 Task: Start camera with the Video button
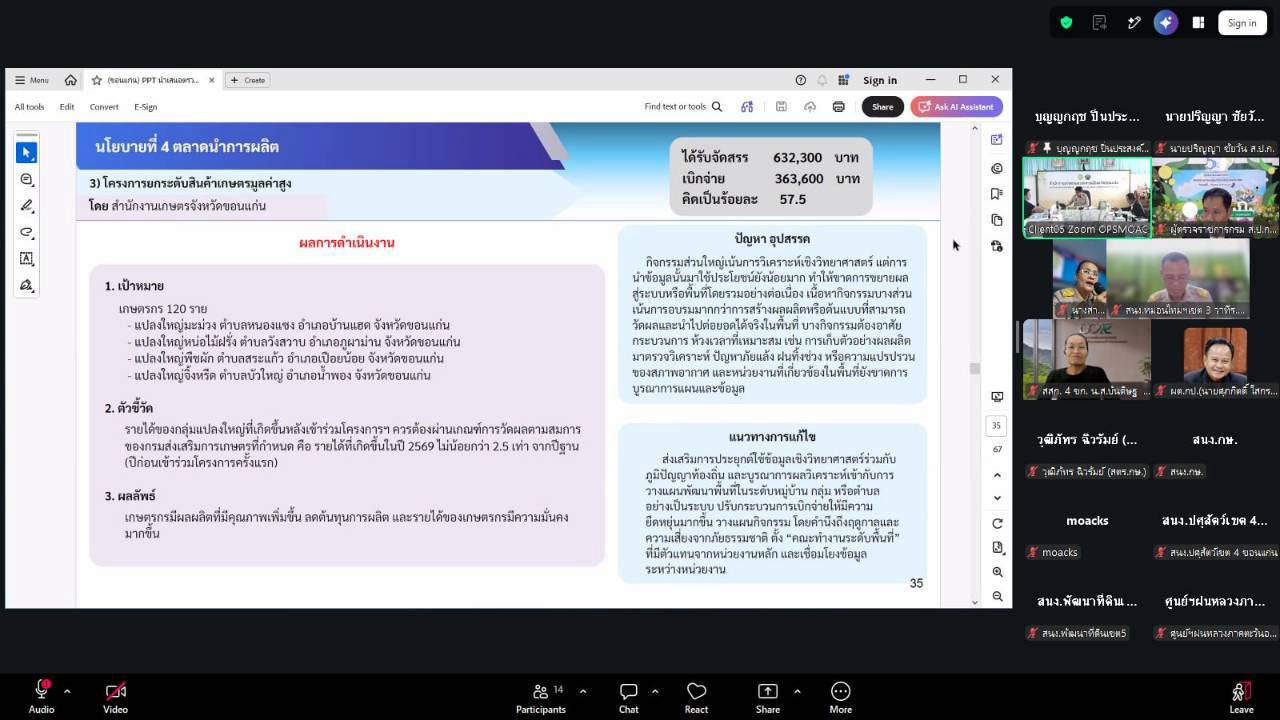pyautogui.click(x=115, y=696)
